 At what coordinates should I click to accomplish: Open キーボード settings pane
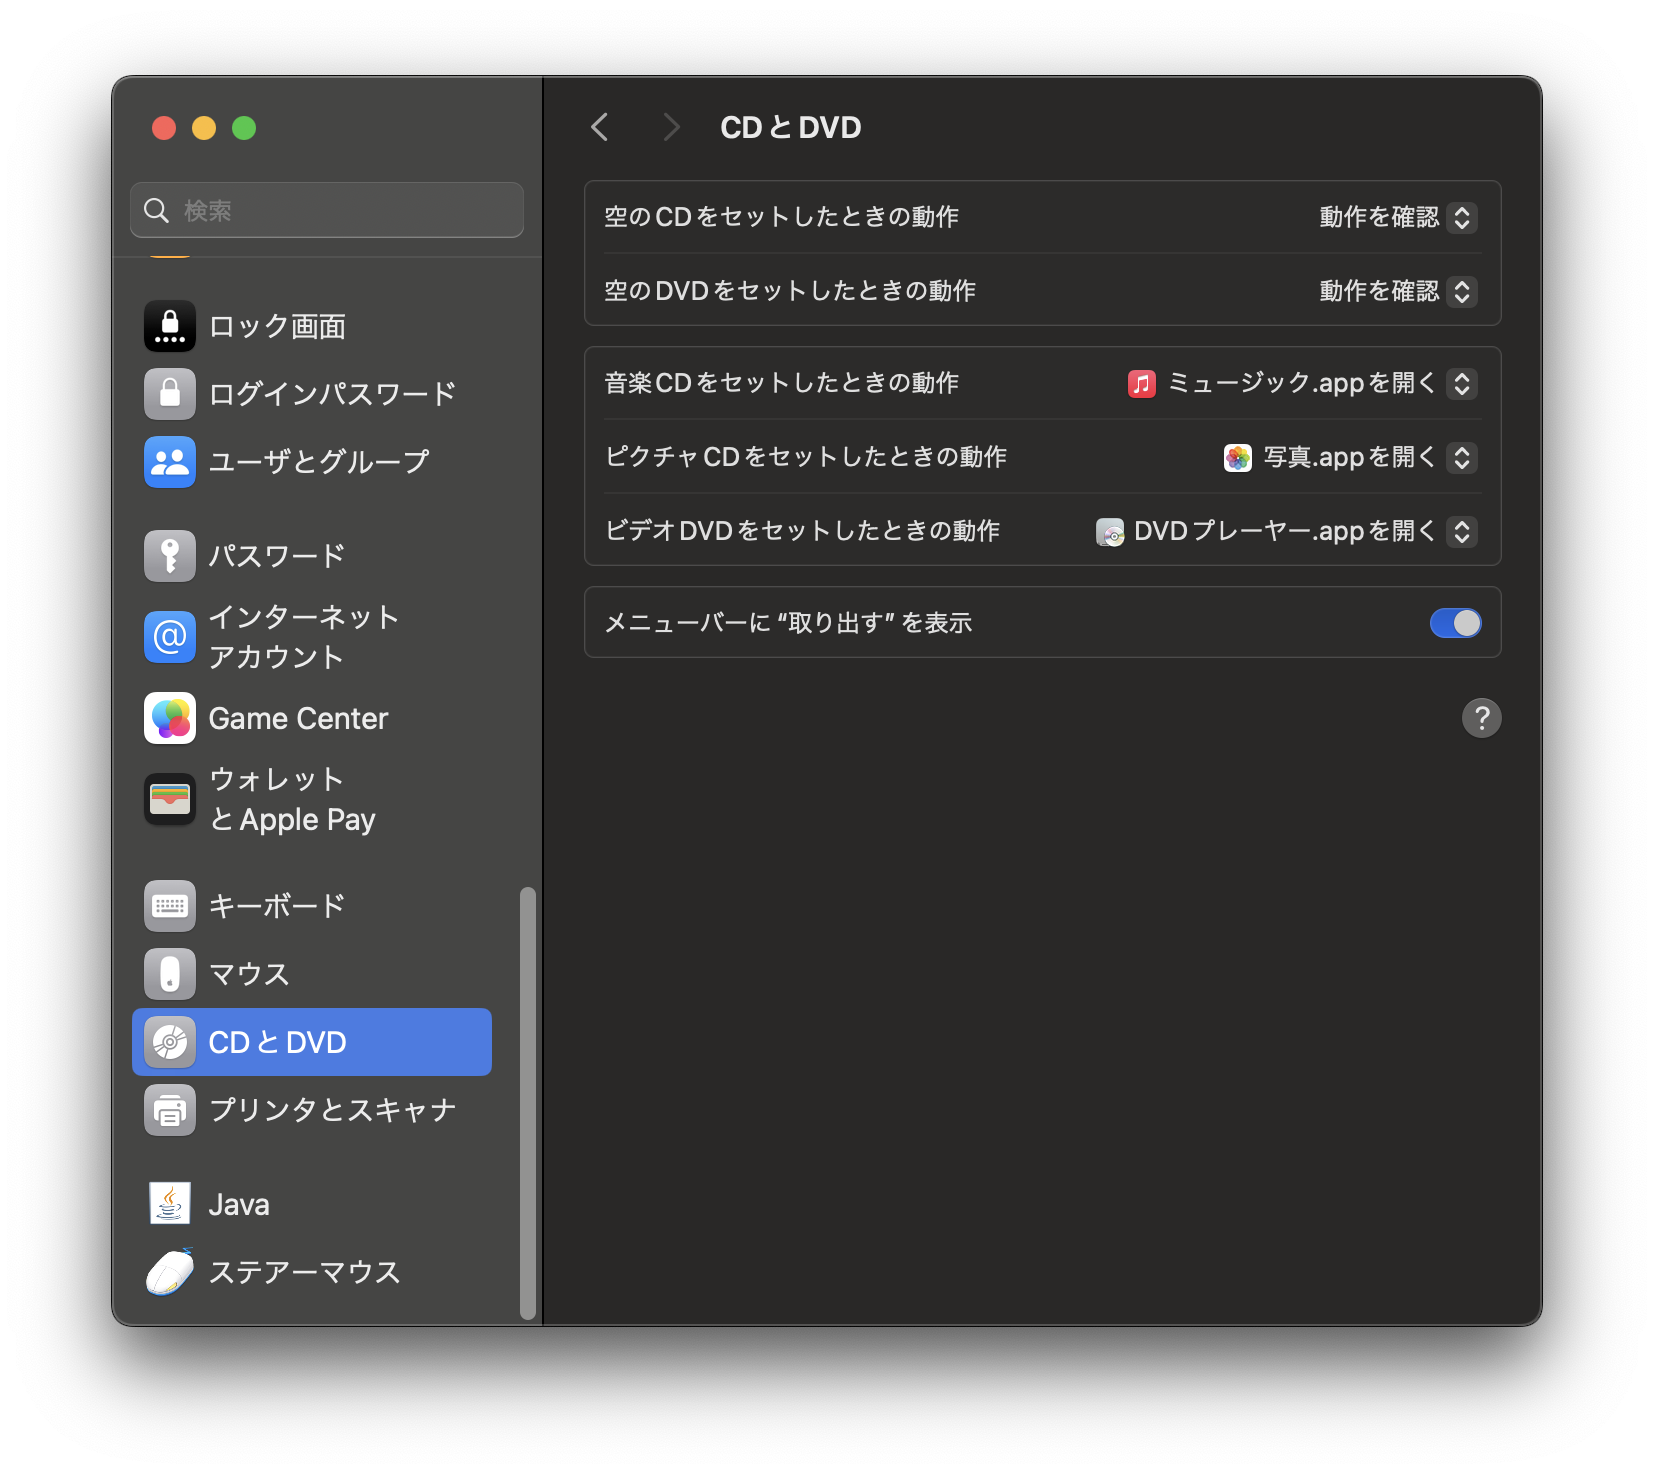click(312, 906)
